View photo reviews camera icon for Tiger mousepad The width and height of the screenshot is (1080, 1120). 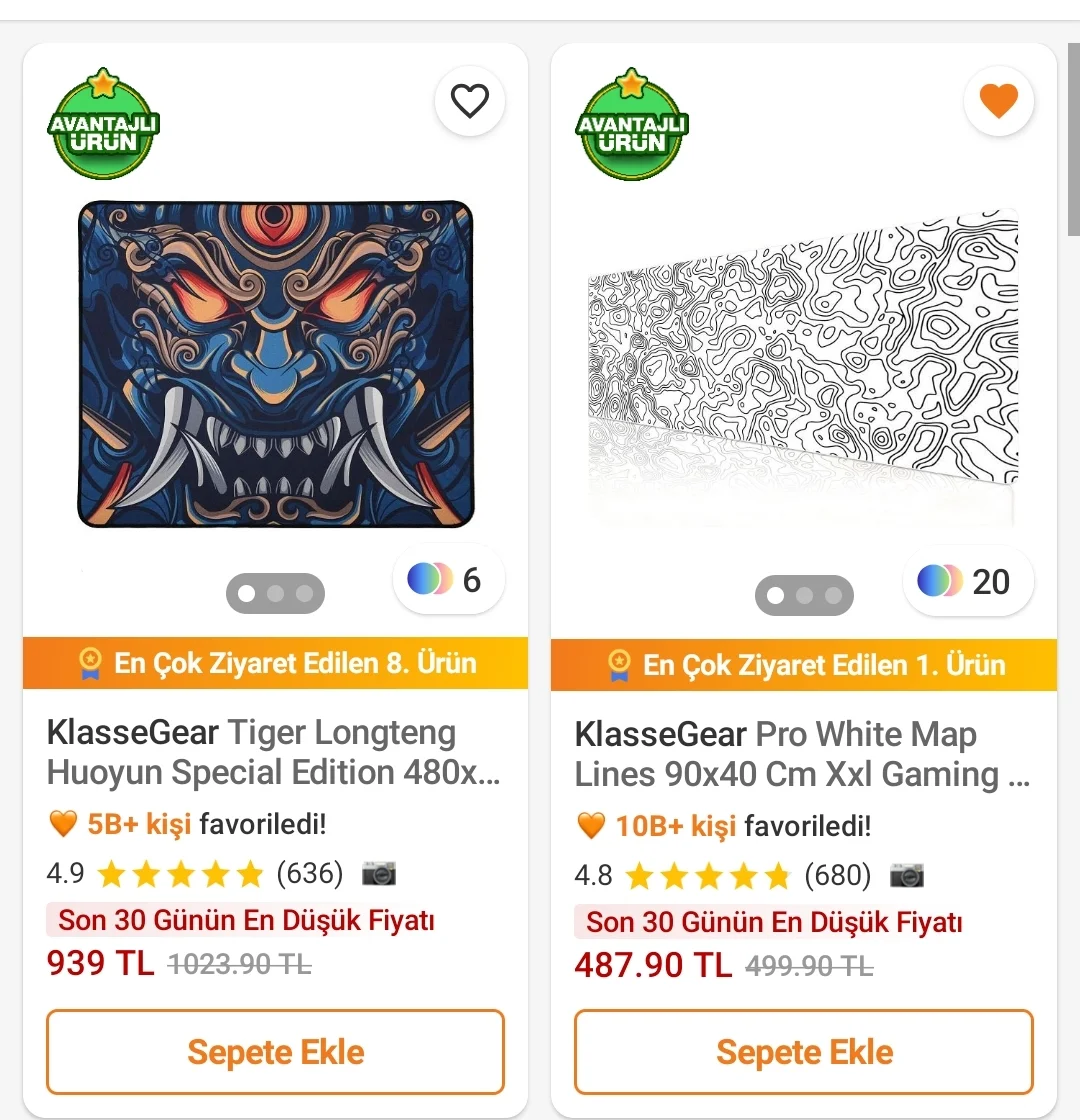click(379, 874)
